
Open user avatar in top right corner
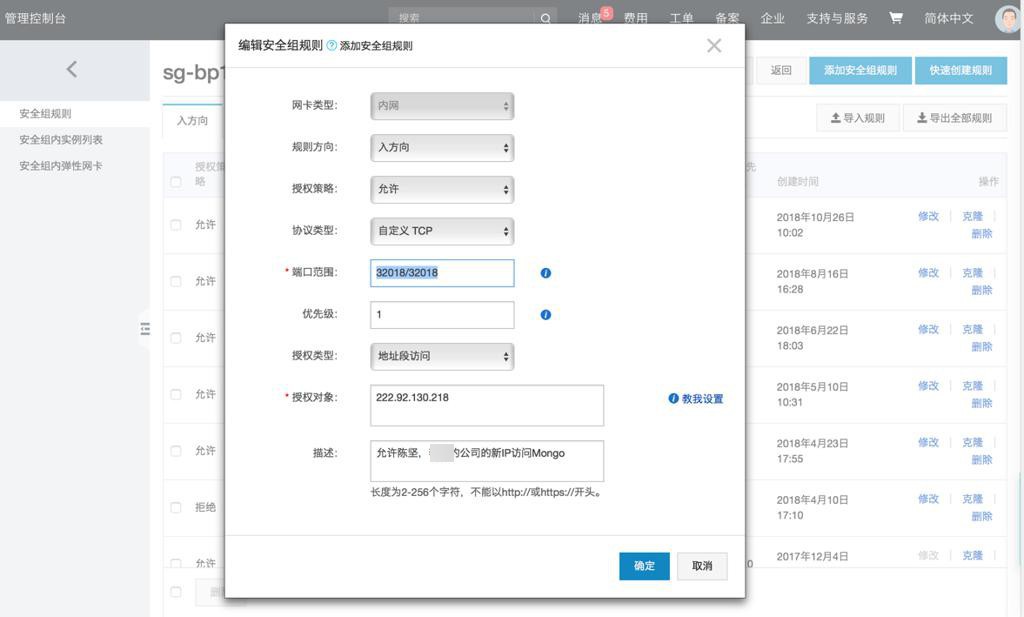point(1008,18)
